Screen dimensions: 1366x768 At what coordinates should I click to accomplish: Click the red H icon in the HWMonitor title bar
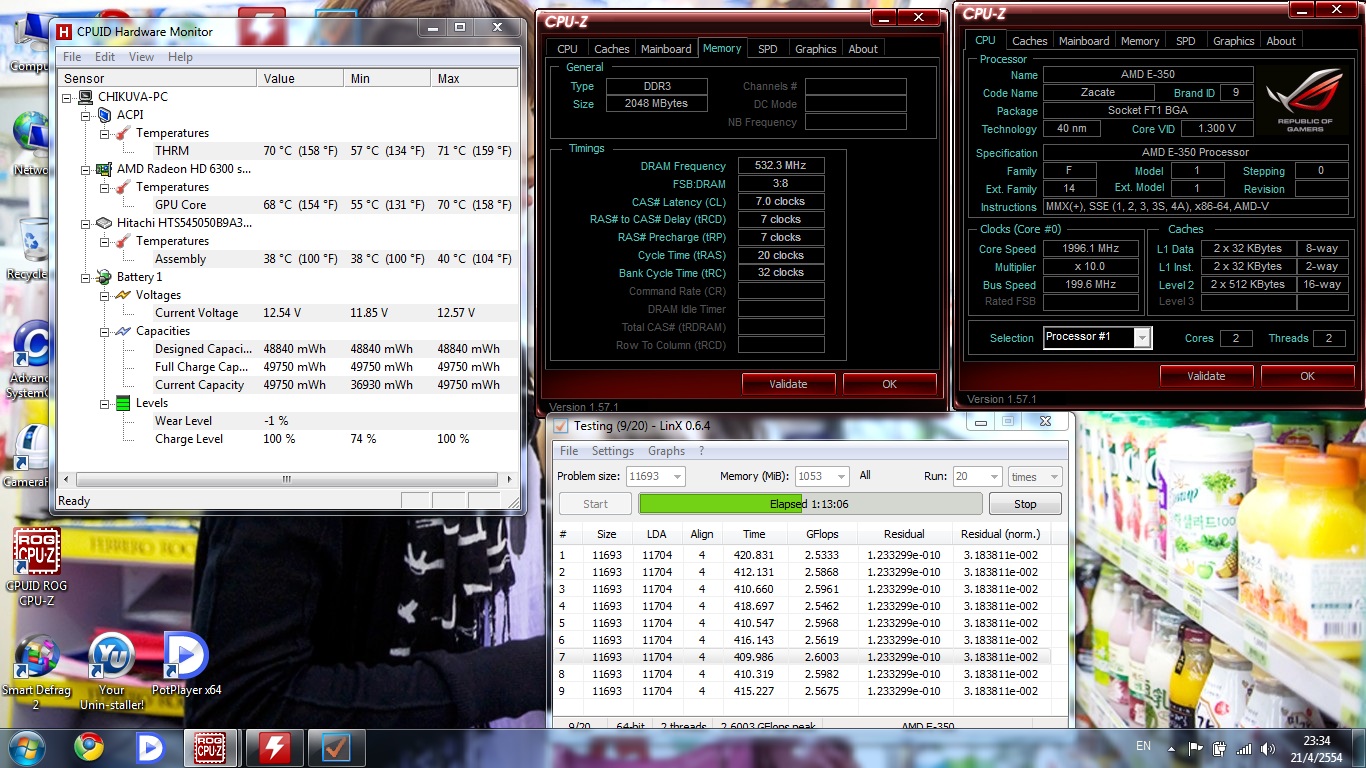(x=65, y=31)
